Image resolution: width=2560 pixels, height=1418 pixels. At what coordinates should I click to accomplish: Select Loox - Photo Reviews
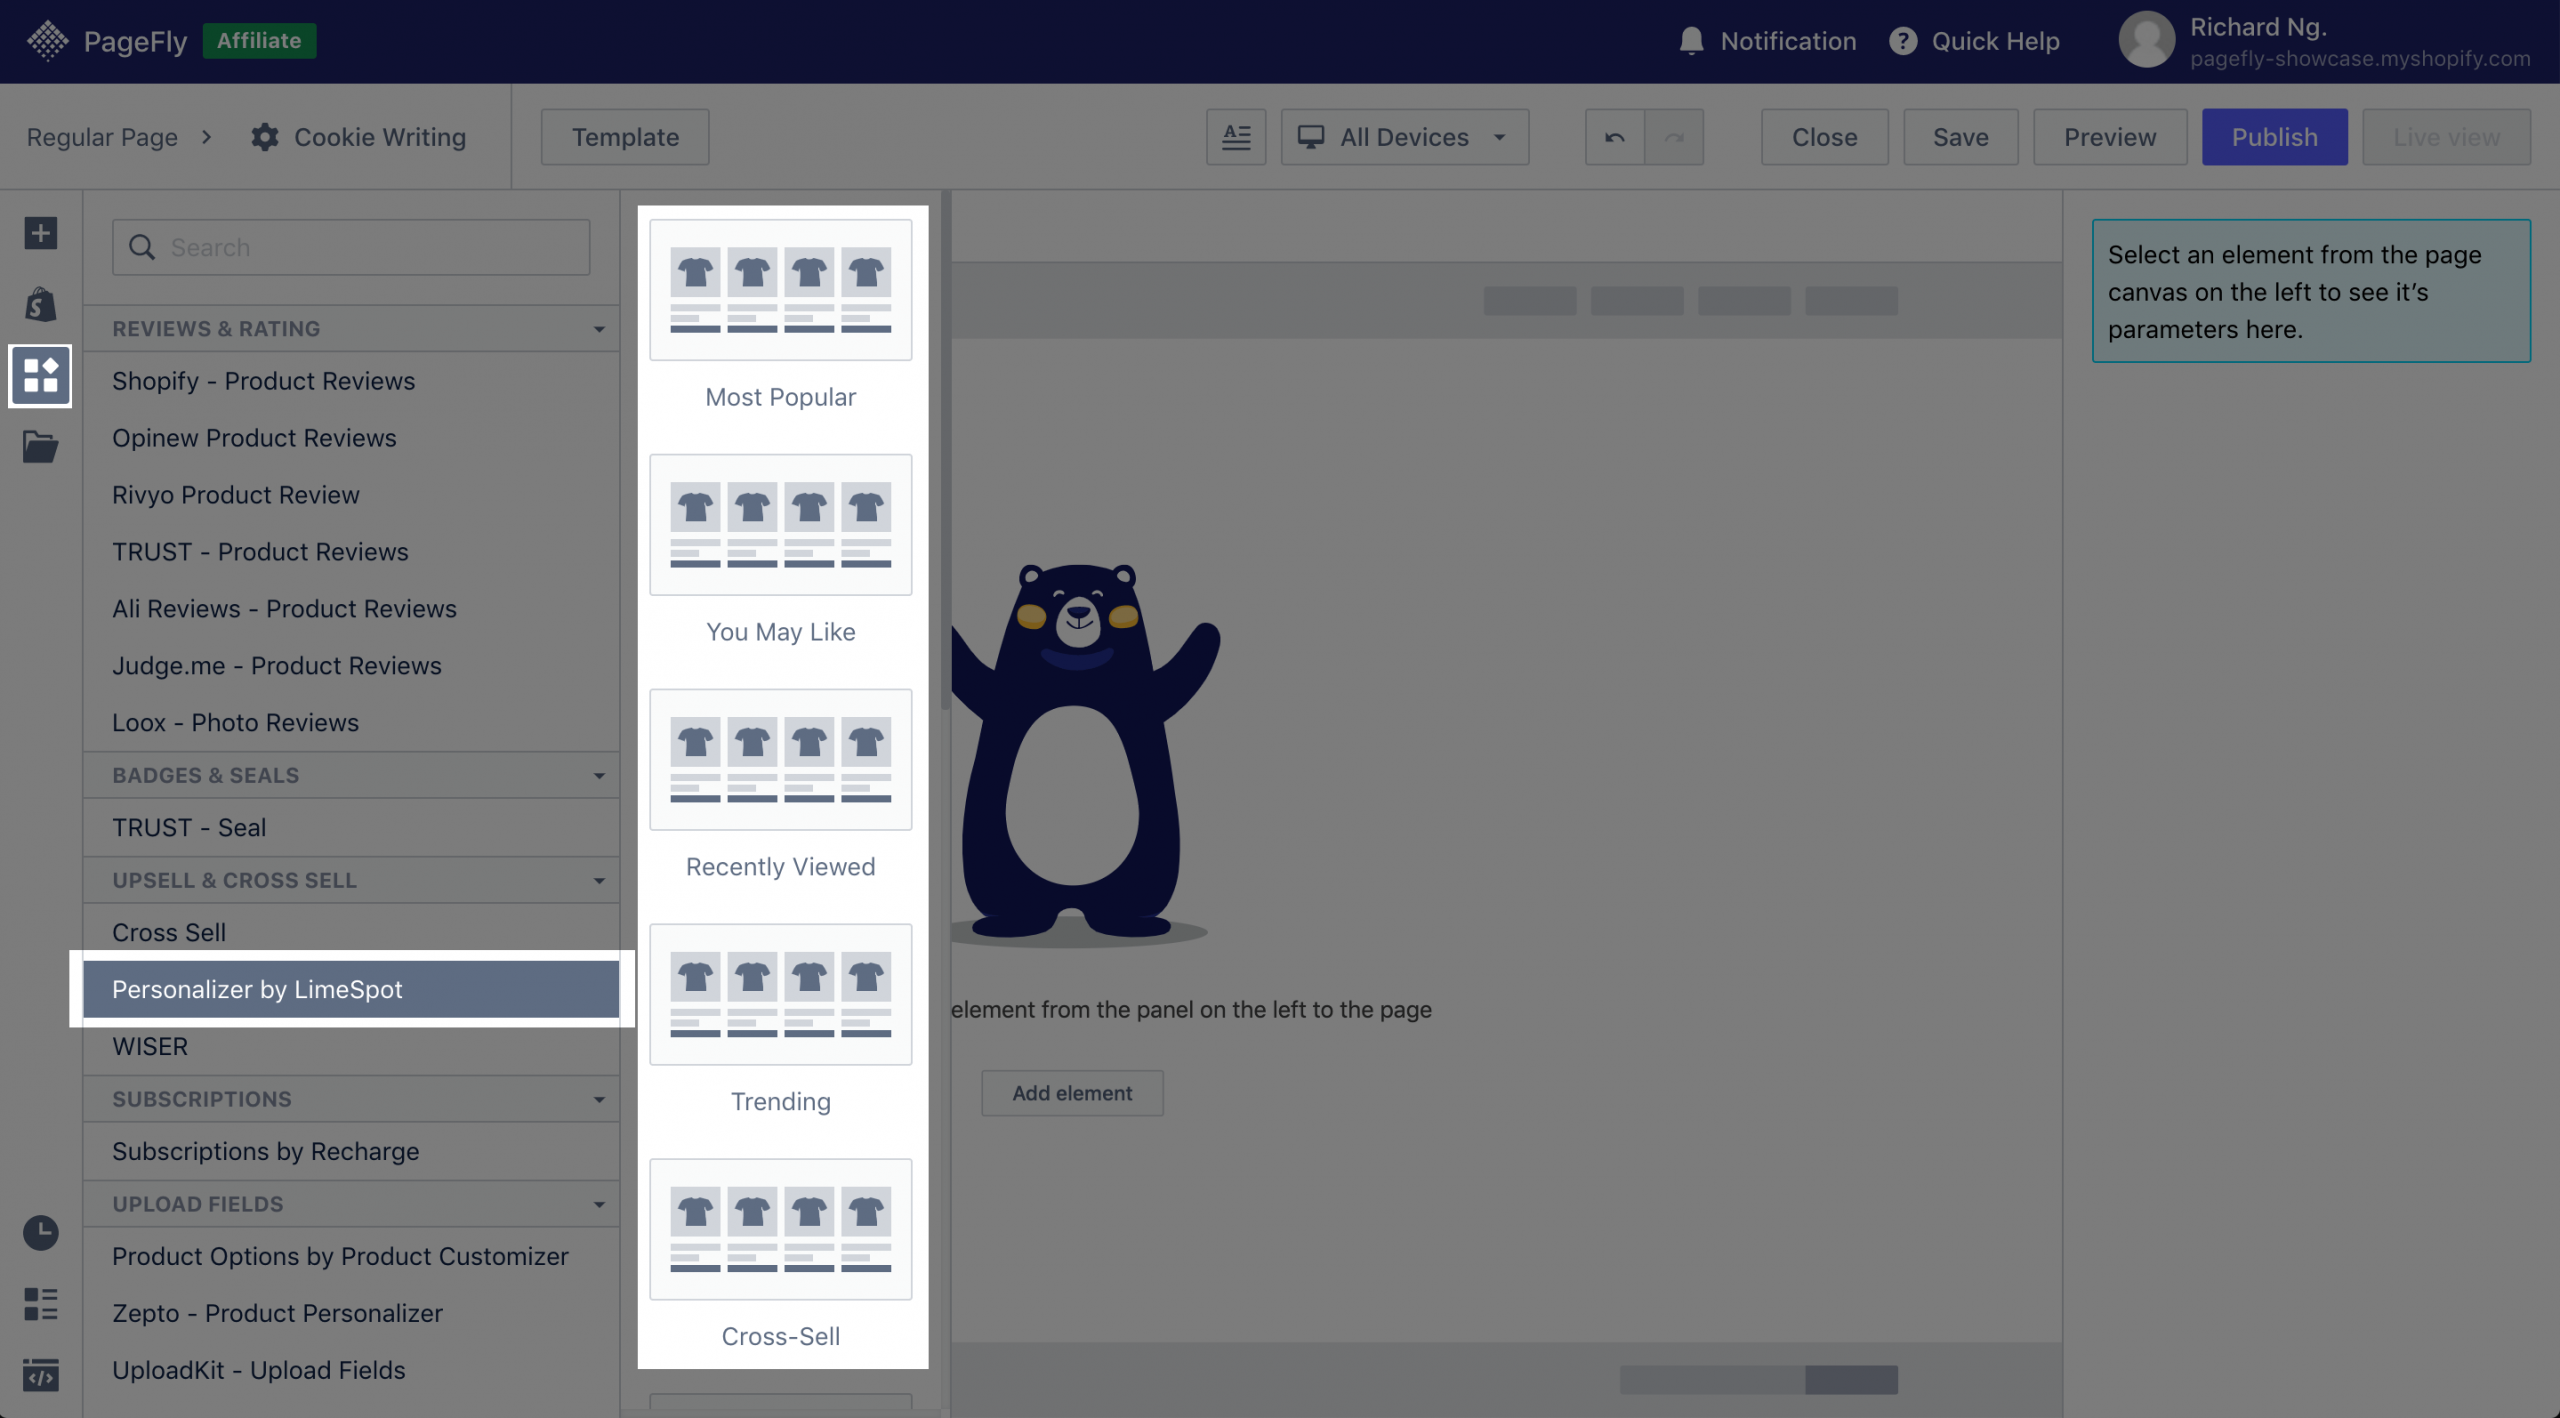(351, 723)
